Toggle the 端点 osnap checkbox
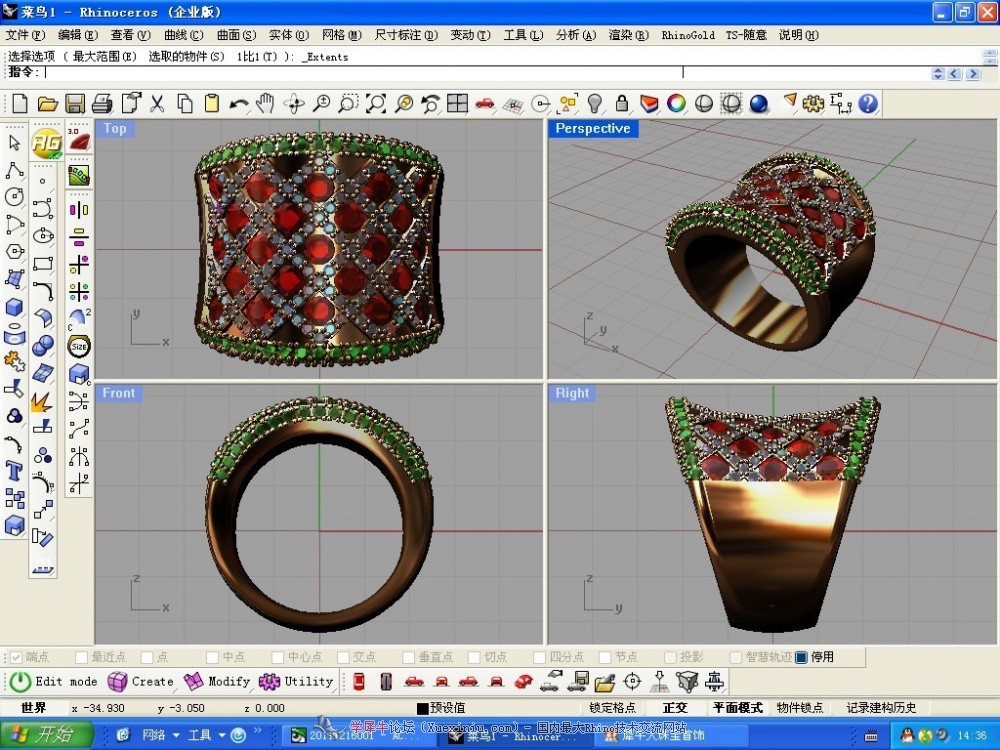 click(16, 657)
